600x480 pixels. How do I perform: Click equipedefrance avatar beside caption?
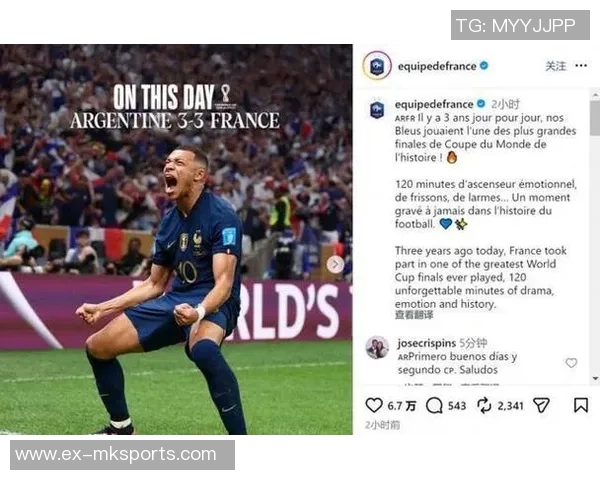click(x=377, y=110)
